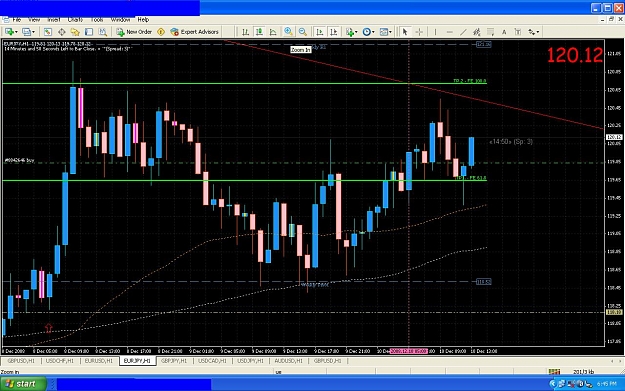625x391 pixels.
Task: Open the Charts menu
Action: click(x=75, y=20)
